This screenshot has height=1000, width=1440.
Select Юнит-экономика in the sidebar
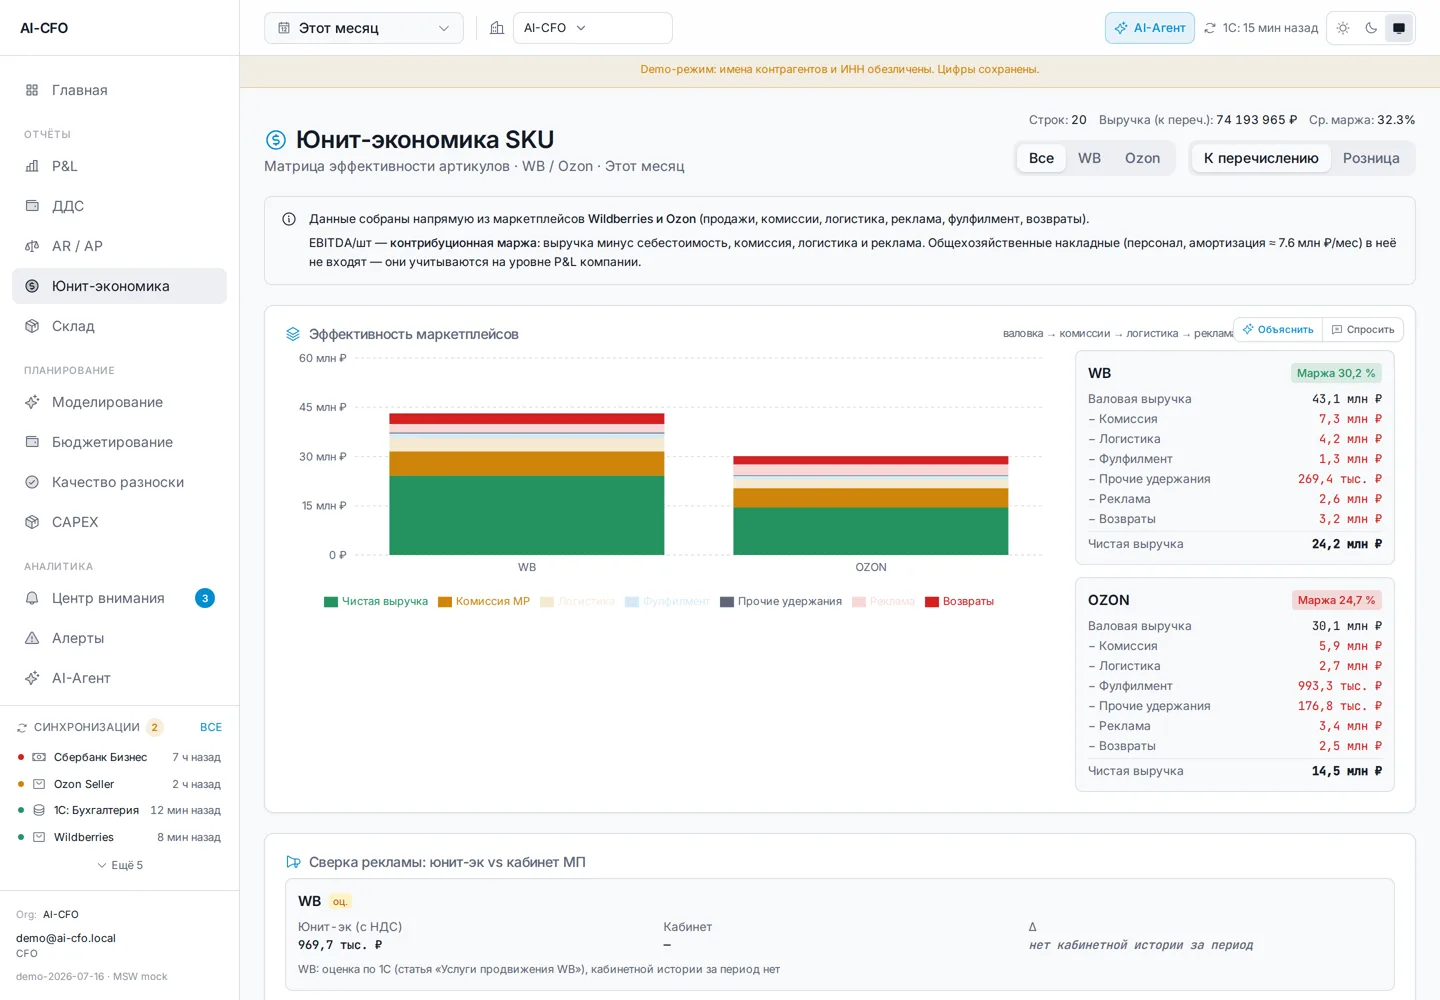point(119,286)
